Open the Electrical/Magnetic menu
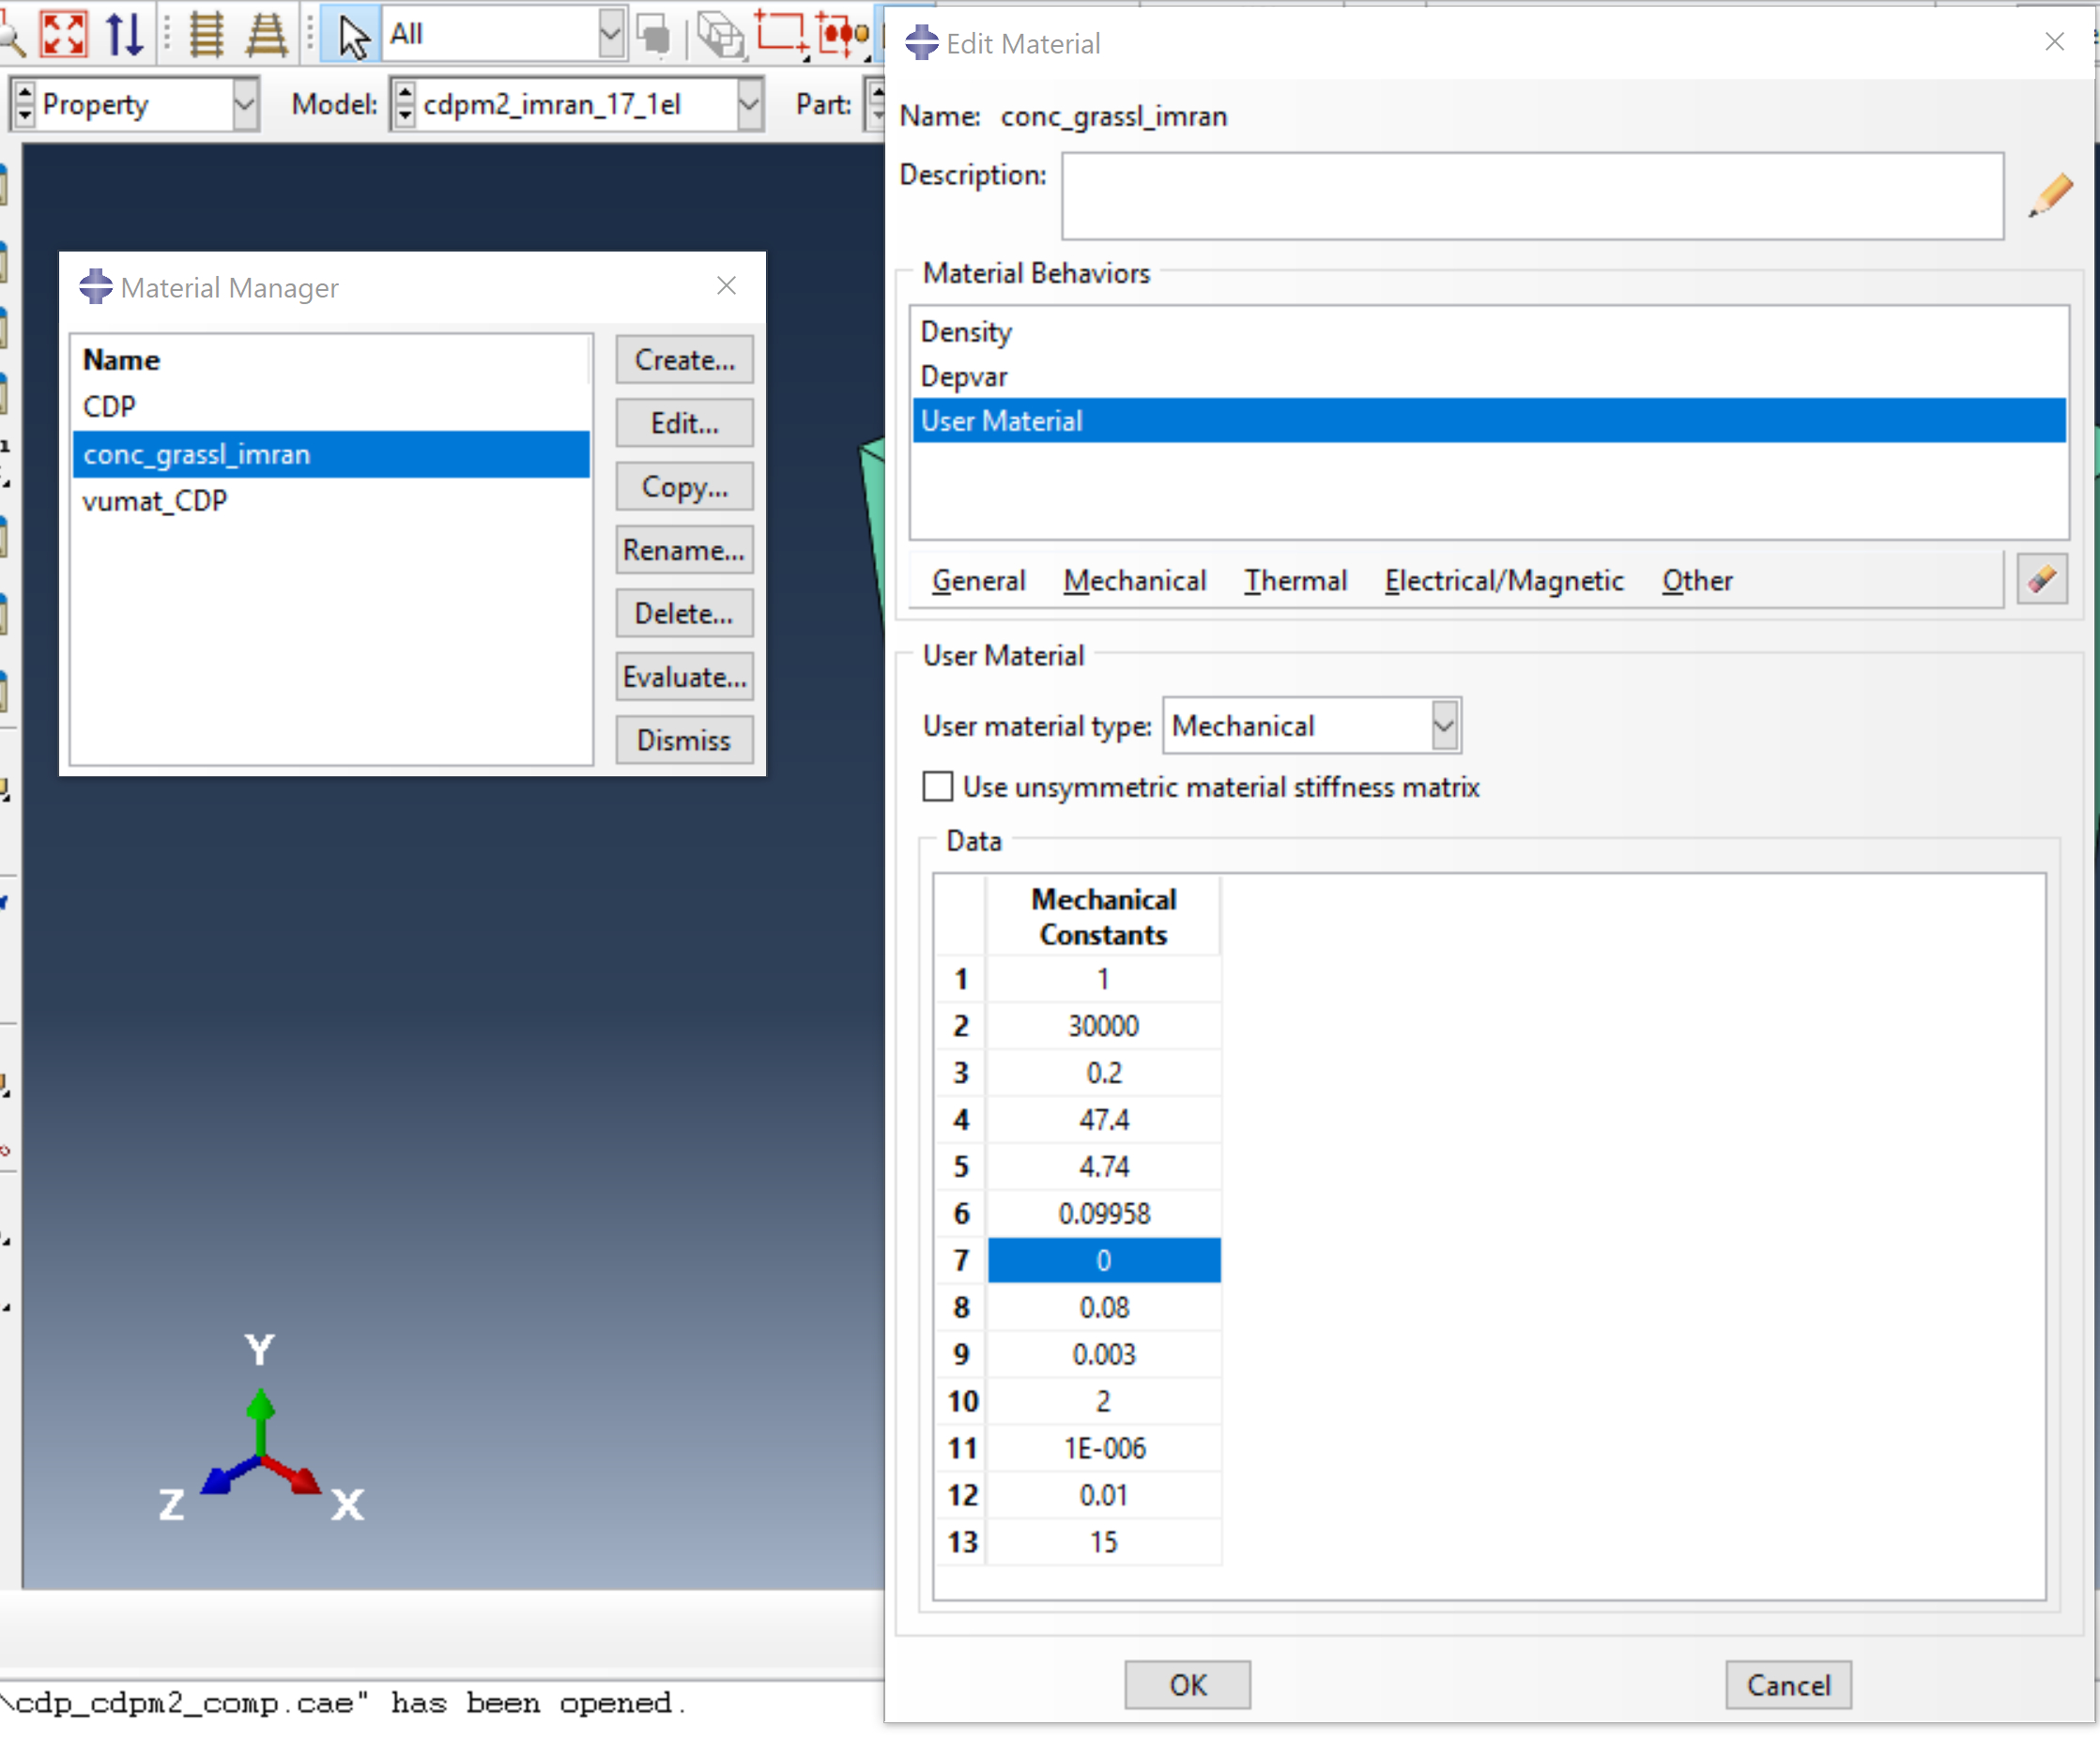This screenshot has width=2100, height=1741. [x=1503, y=581]
